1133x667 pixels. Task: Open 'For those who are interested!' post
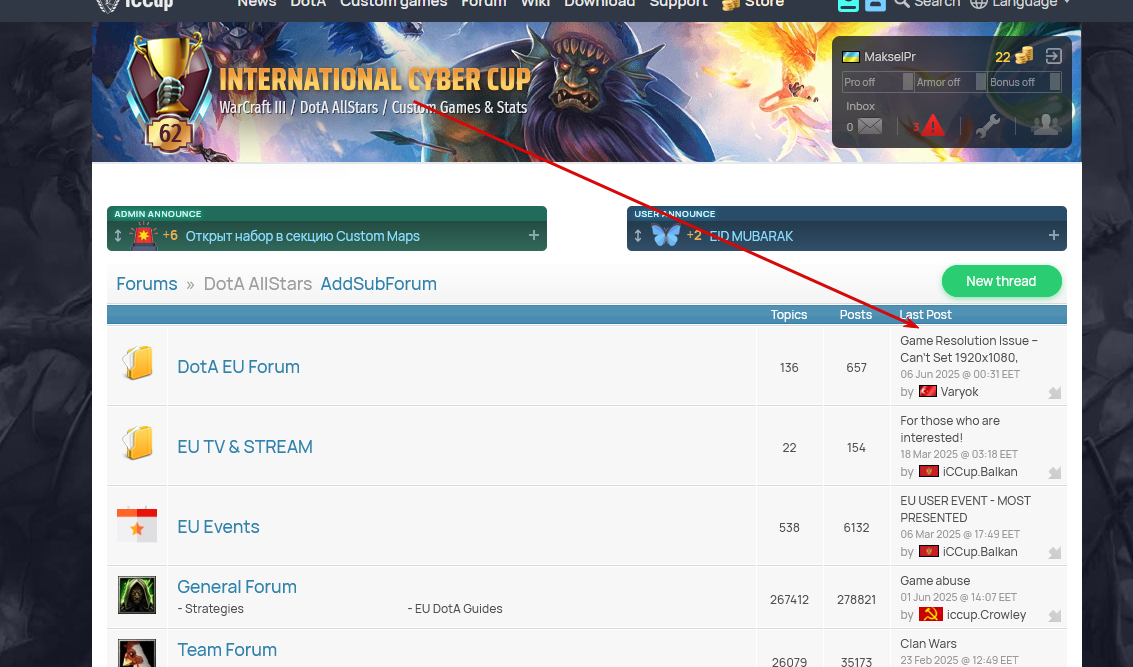[x=950, y=429]
